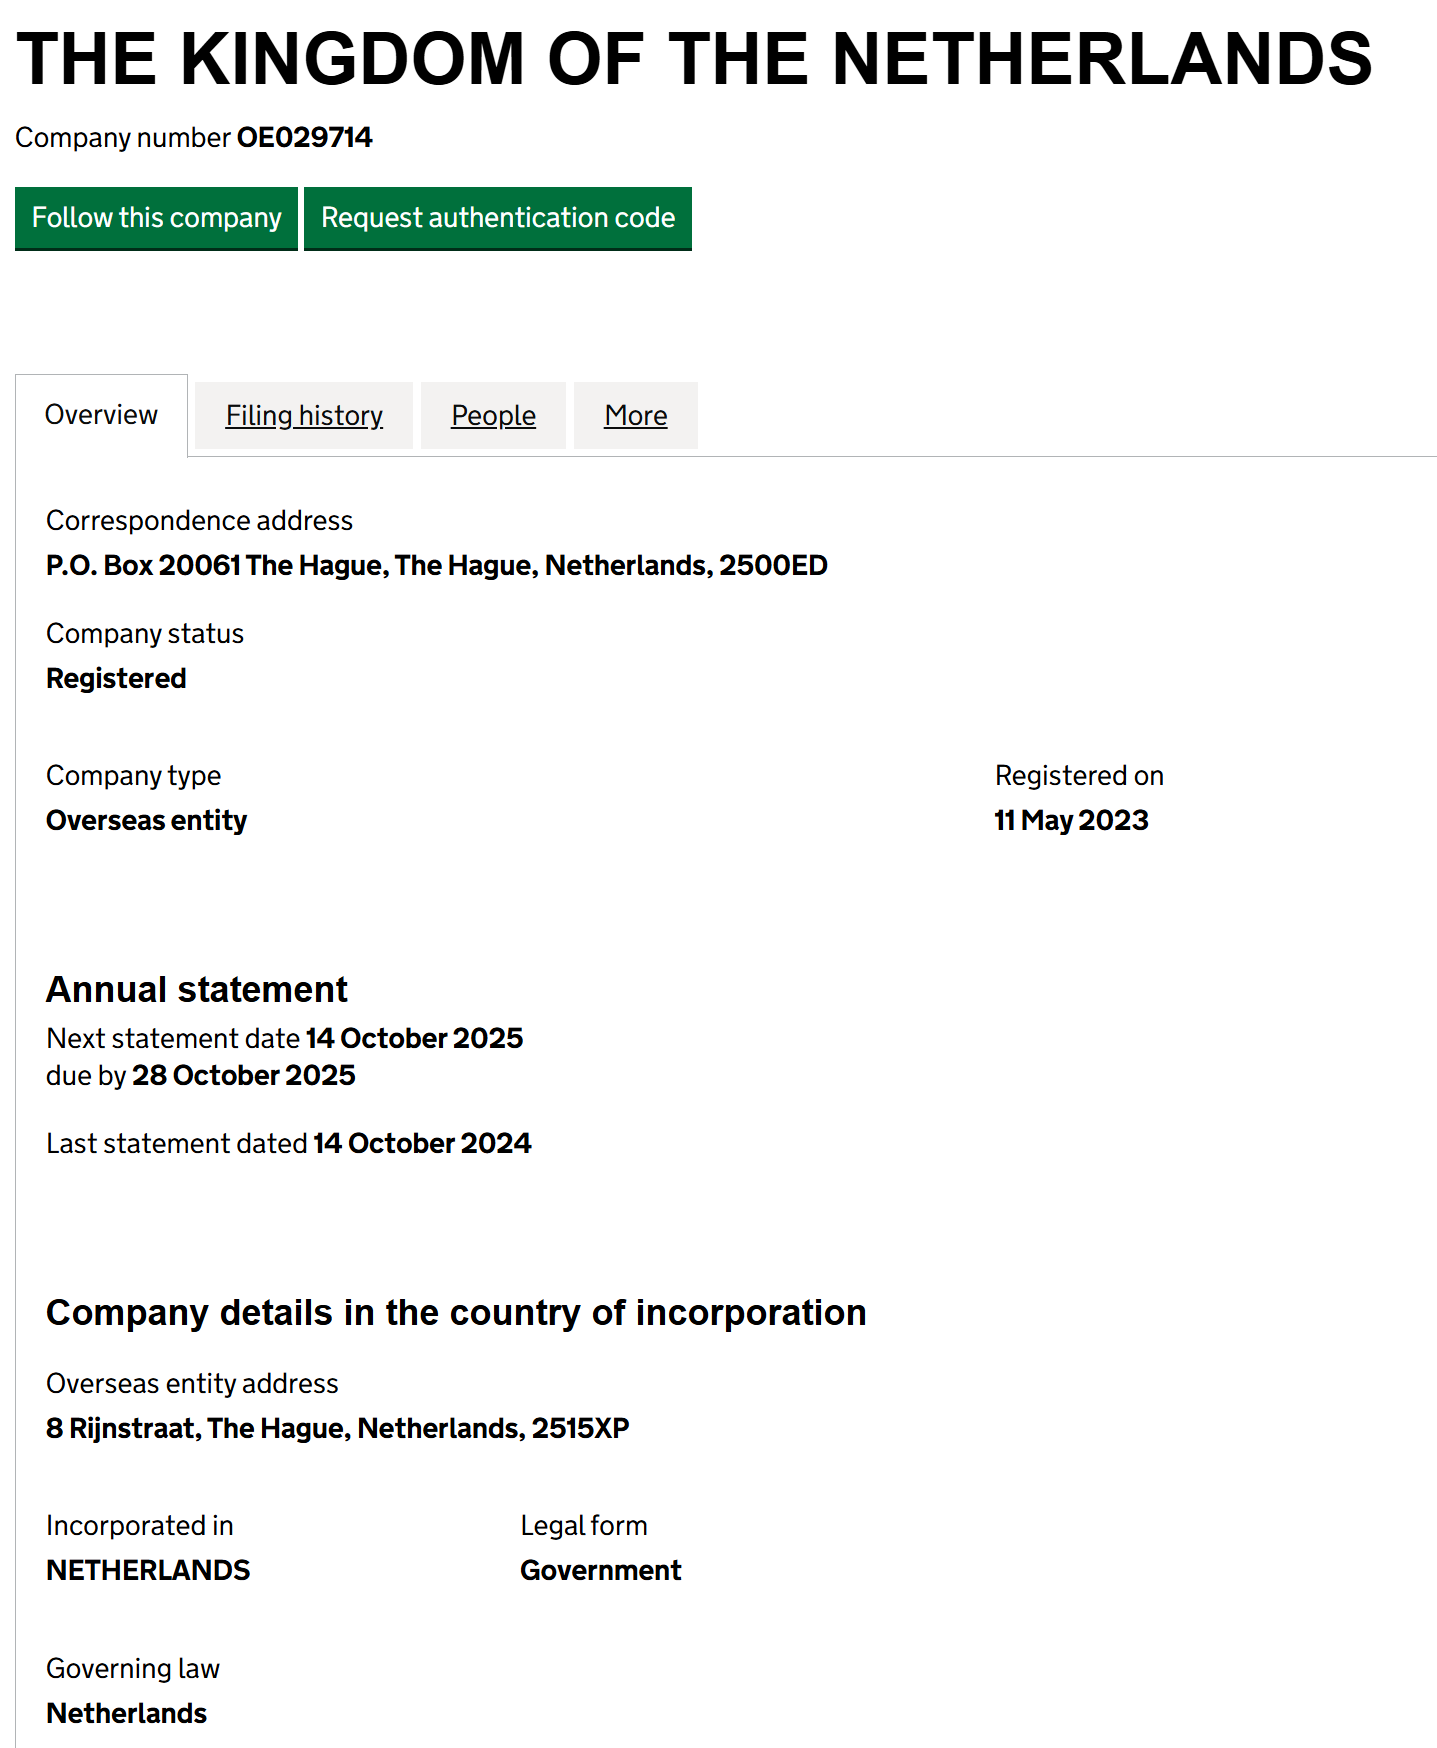The height and width of the screenshot is (1748, 1437).
Task: Select company number OE029714
Action: [304, 138]
